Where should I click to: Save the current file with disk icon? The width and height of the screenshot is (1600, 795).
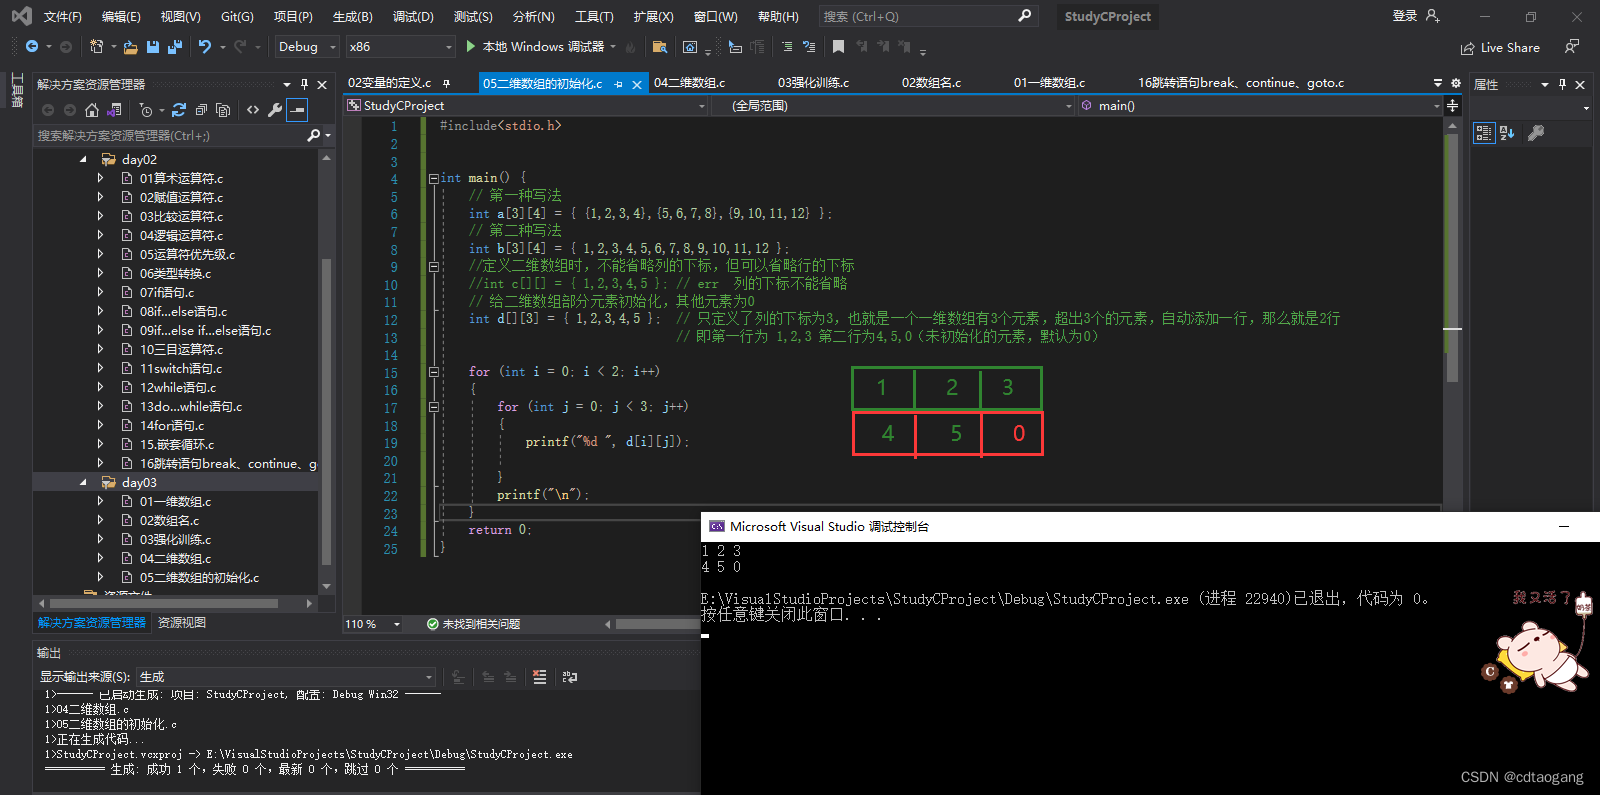tap(153, 47)
